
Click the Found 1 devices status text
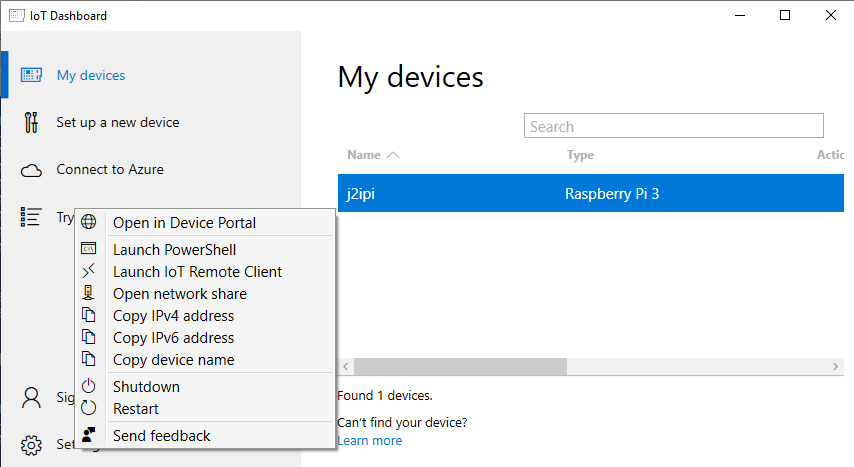(x=385, y=396)
